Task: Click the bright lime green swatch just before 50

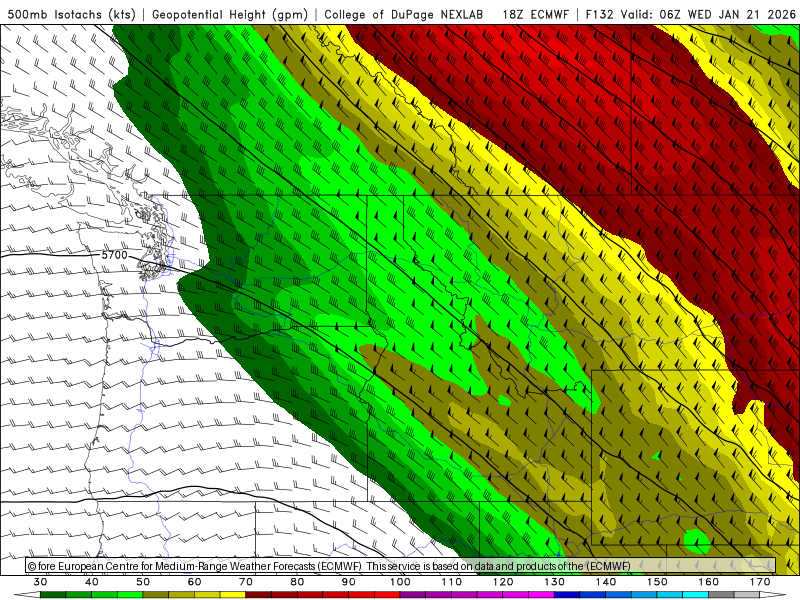Action: tap(130, 595)
